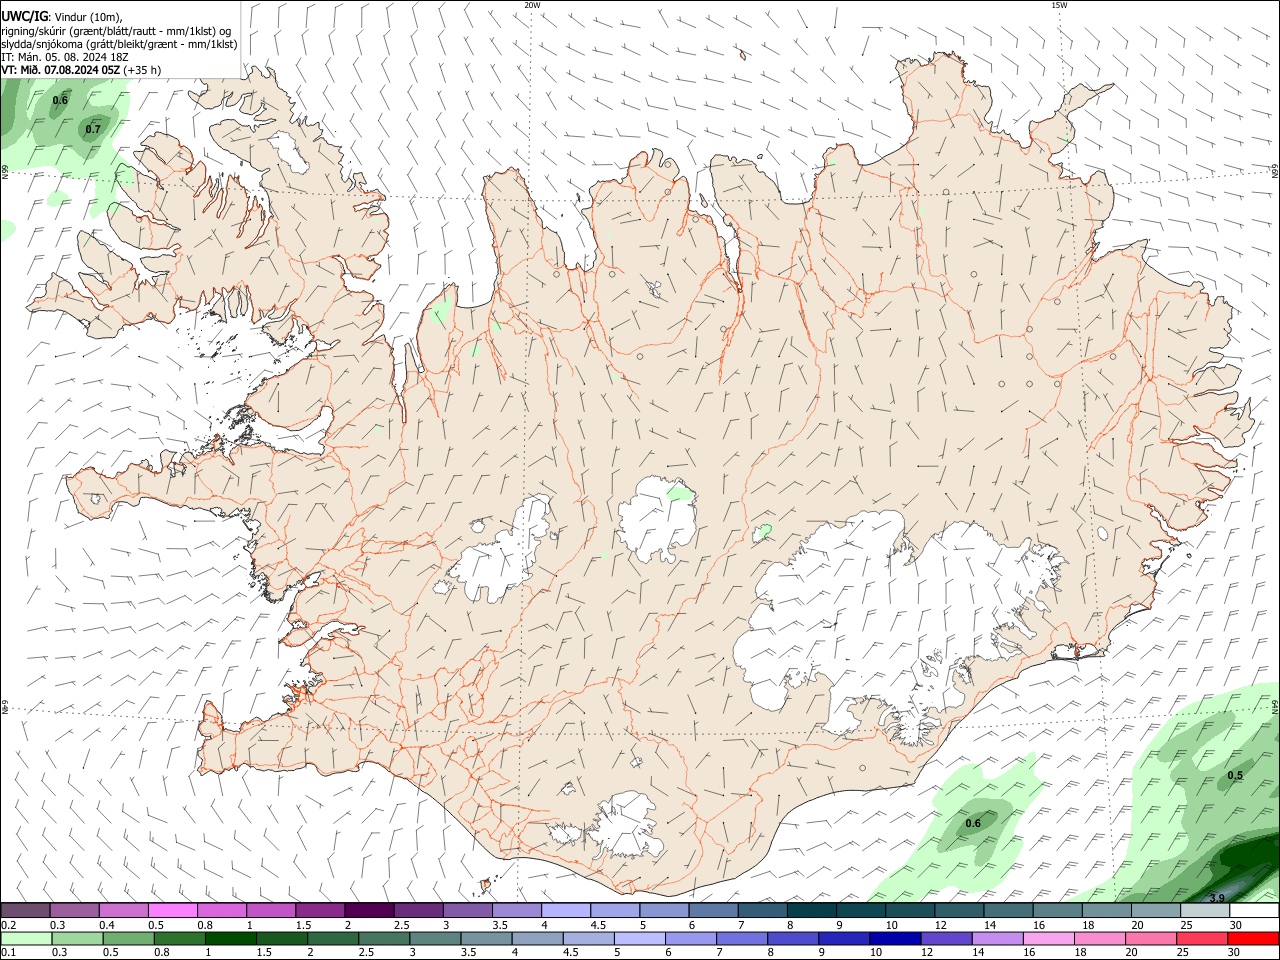
Task: Select the pale lavender rain swatch between 5 and 6
Action: [638, 938]
